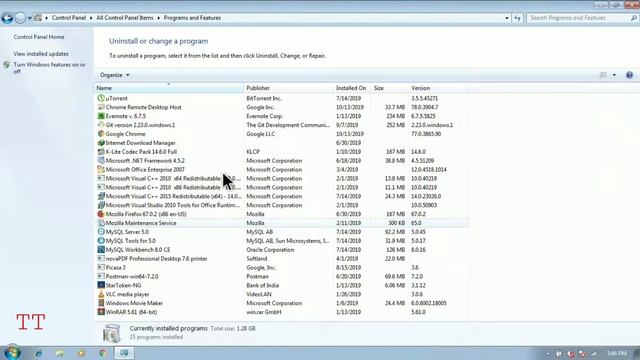Click the Microsoft .NET Framework 4.5.2 icon
Viewport: 640px width, 360px height.
coord(101,160)
